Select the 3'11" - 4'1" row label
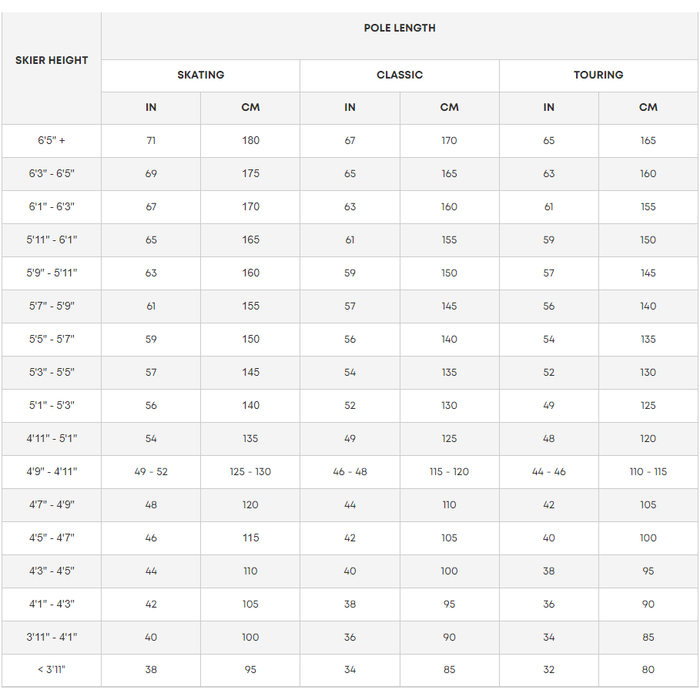 pos(51,638)
